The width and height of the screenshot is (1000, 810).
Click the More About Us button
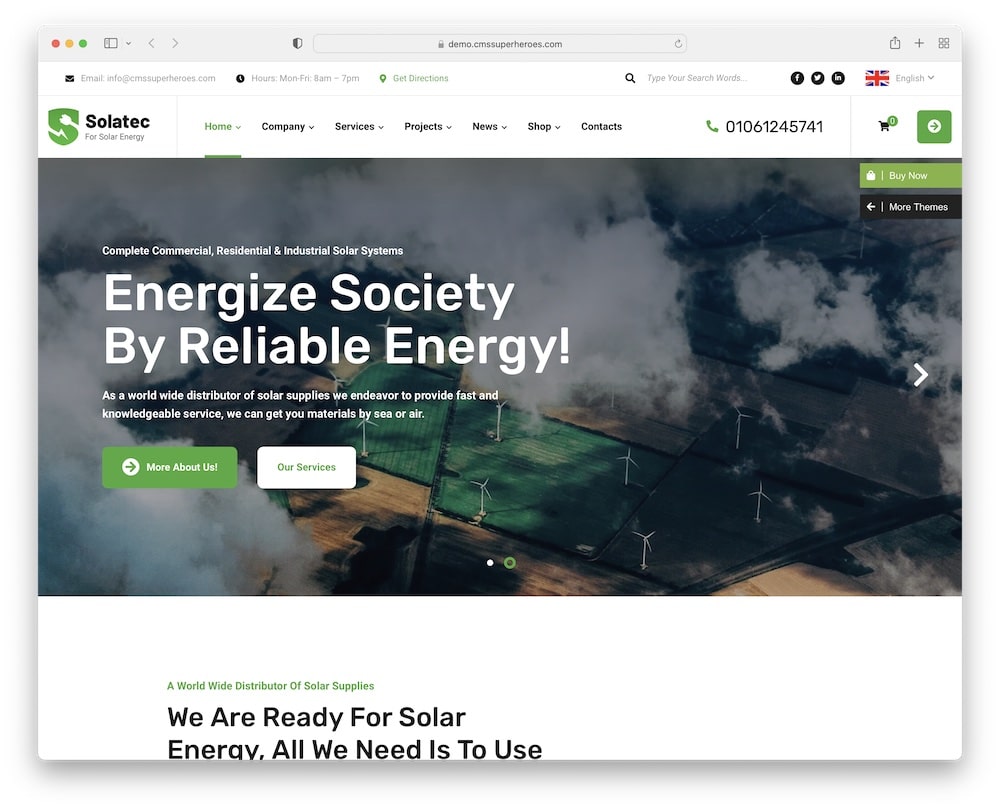point(170,468)
